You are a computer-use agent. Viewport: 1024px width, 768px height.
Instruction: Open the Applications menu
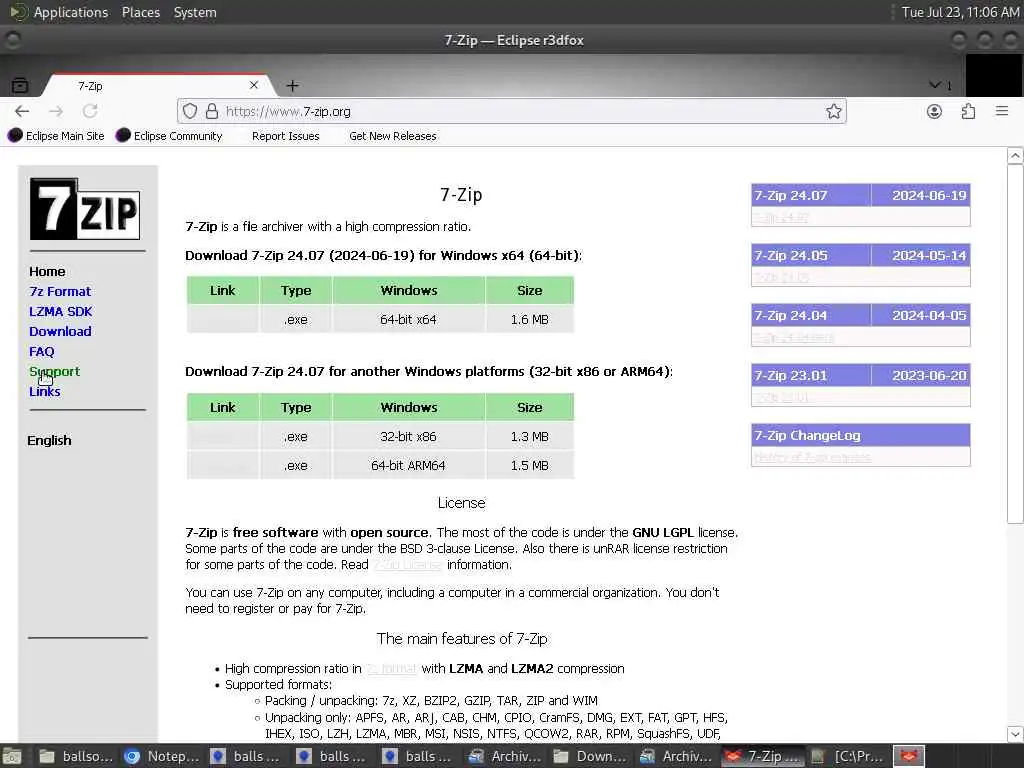coord(71,12)
